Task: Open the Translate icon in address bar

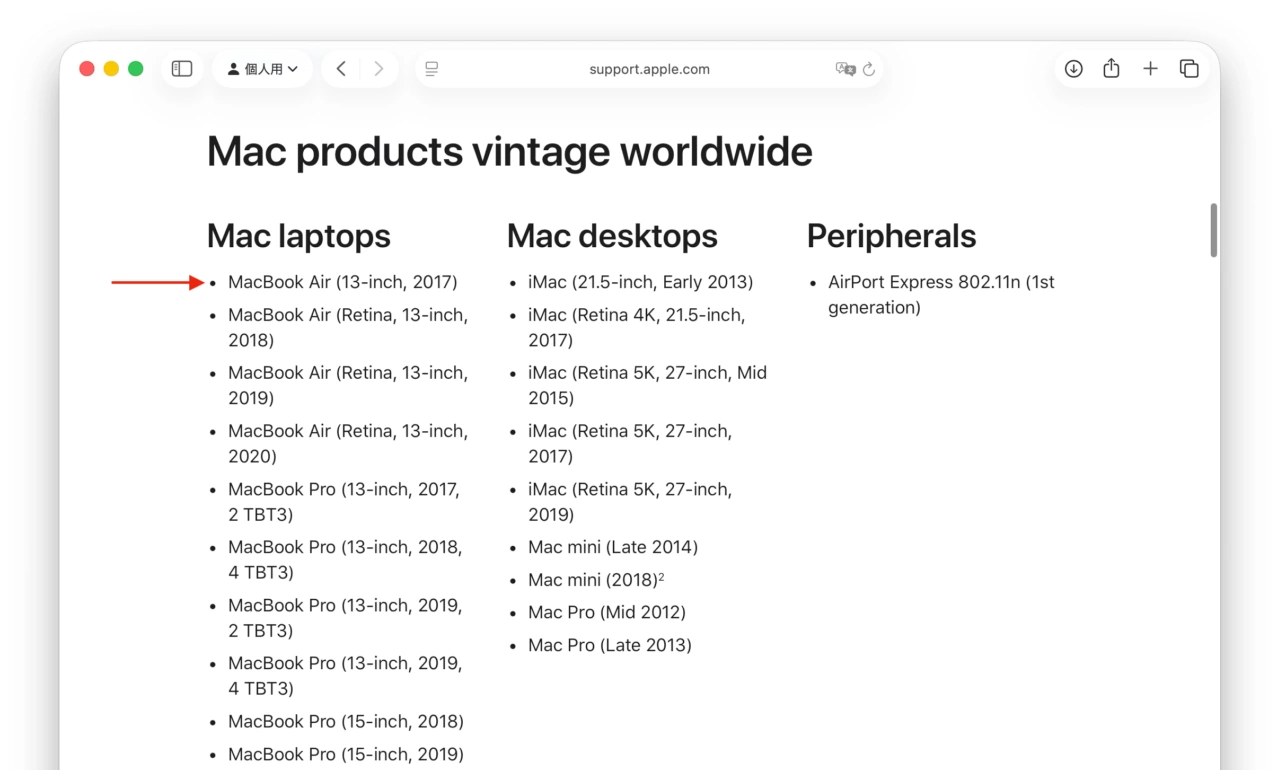Action: click(x=846, y=69)
